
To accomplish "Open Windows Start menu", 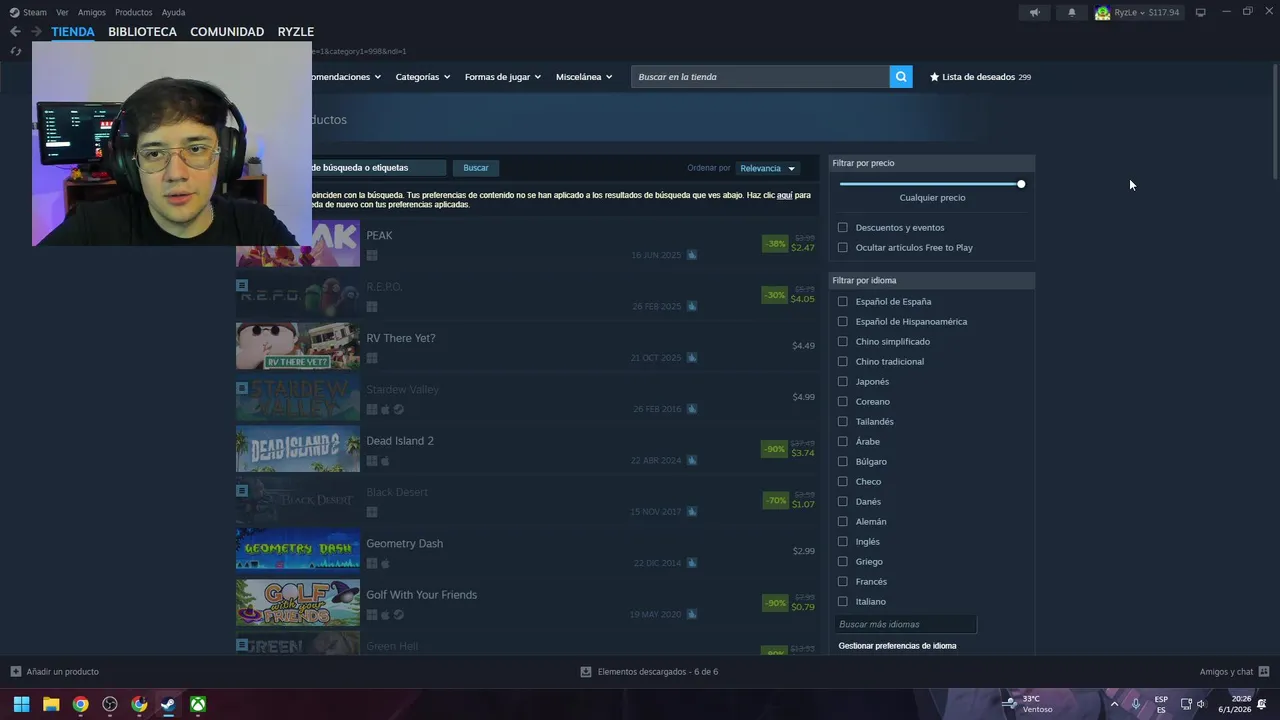I will click(x=21, y=704).
